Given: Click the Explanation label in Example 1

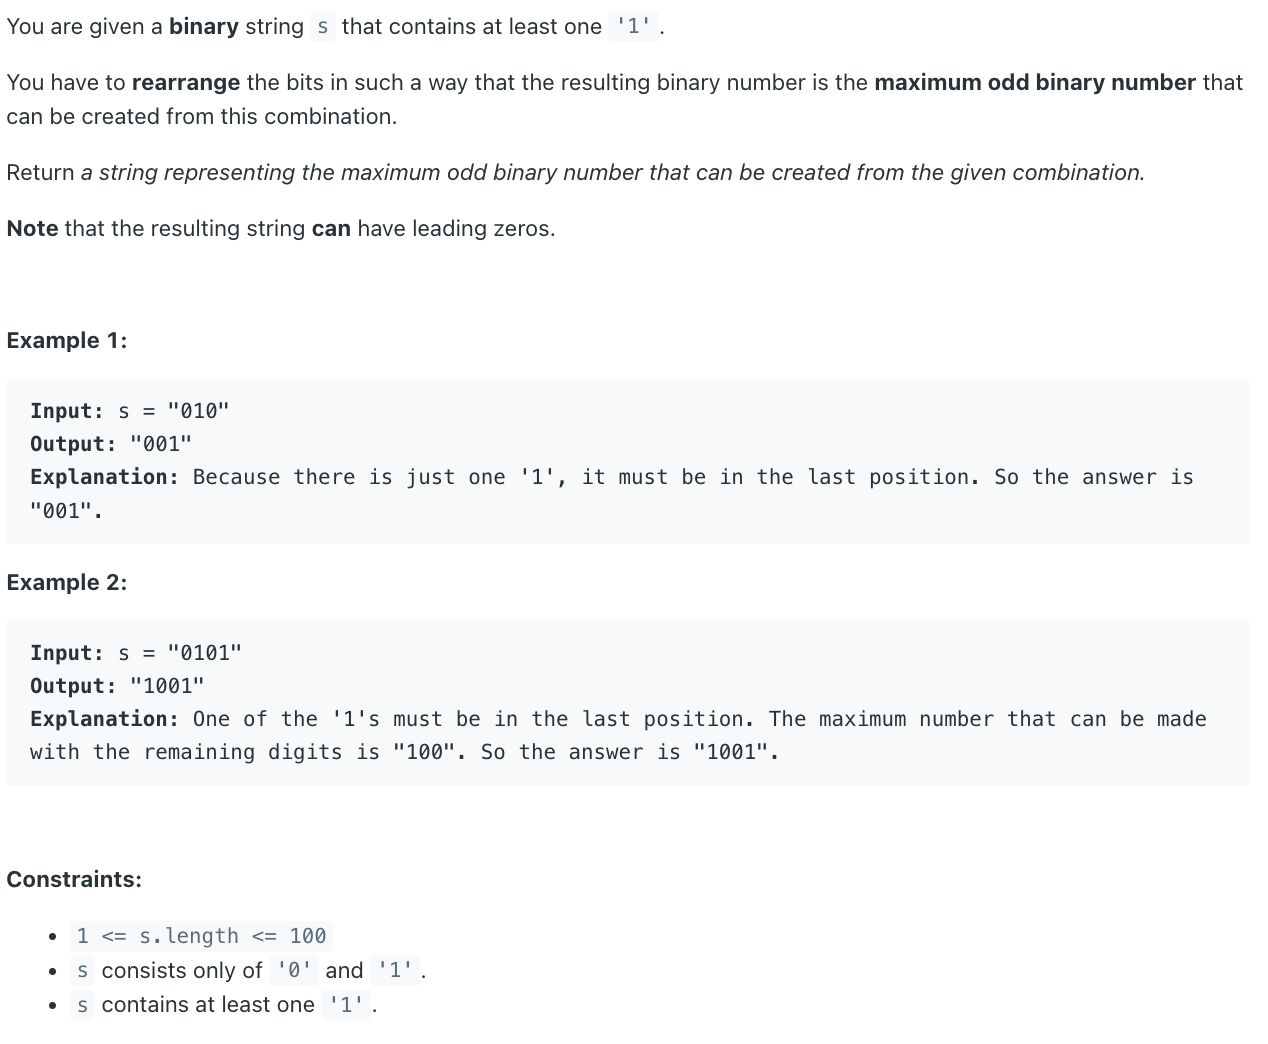Looking at the screenshot, I should click(105, 477).
